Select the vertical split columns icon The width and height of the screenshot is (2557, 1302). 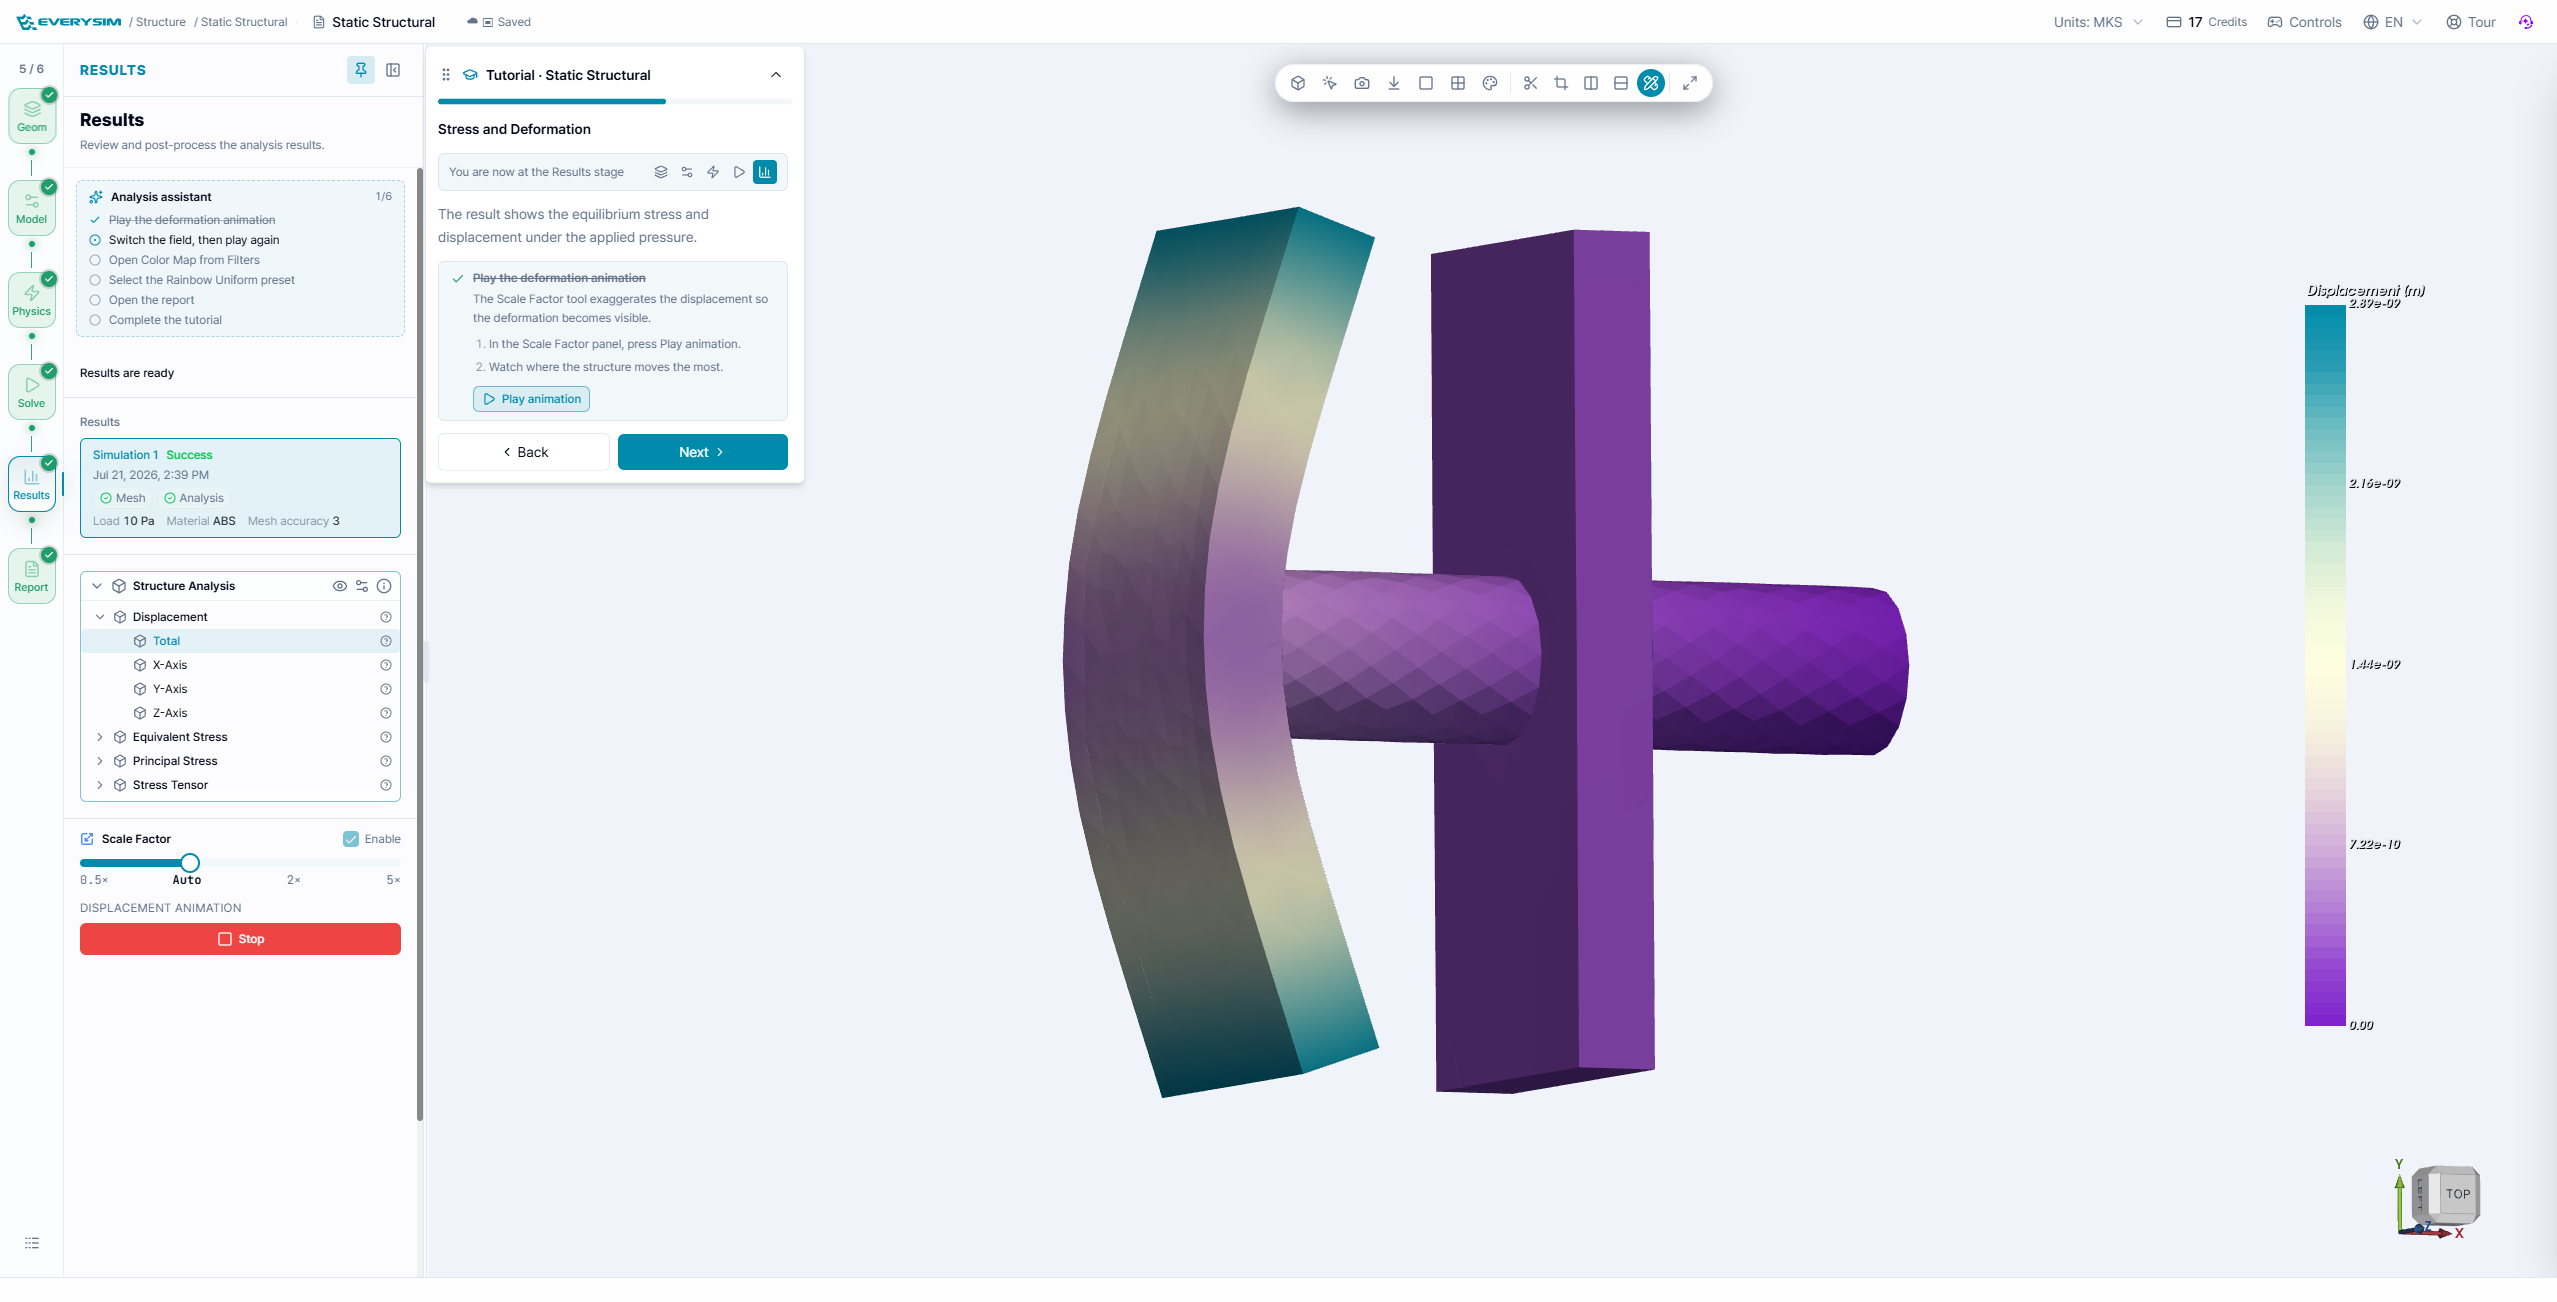[1590, 83]
